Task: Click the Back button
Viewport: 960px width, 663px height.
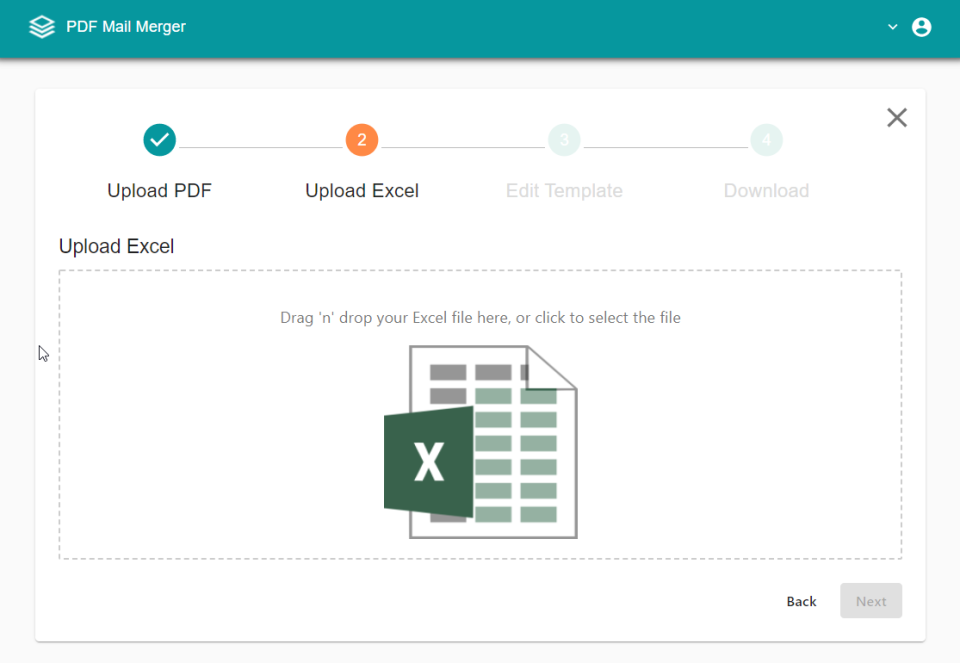Action: [x=801, y=601]
